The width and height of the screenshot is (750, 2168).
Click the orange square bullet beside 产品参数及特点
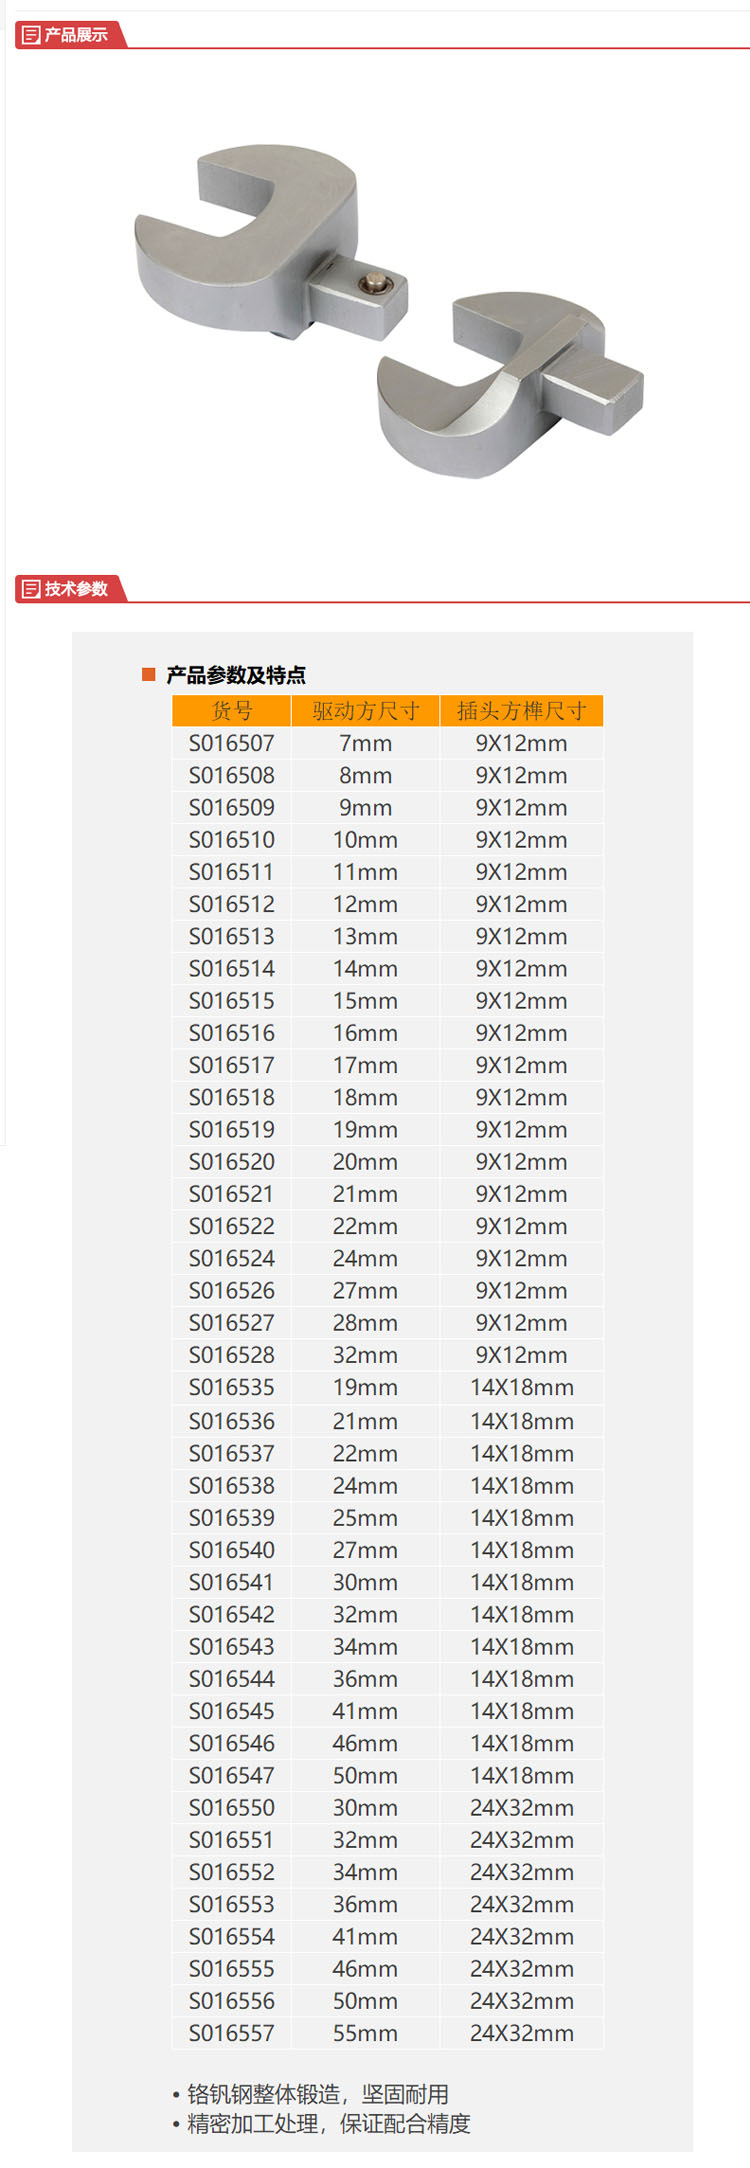149,675
